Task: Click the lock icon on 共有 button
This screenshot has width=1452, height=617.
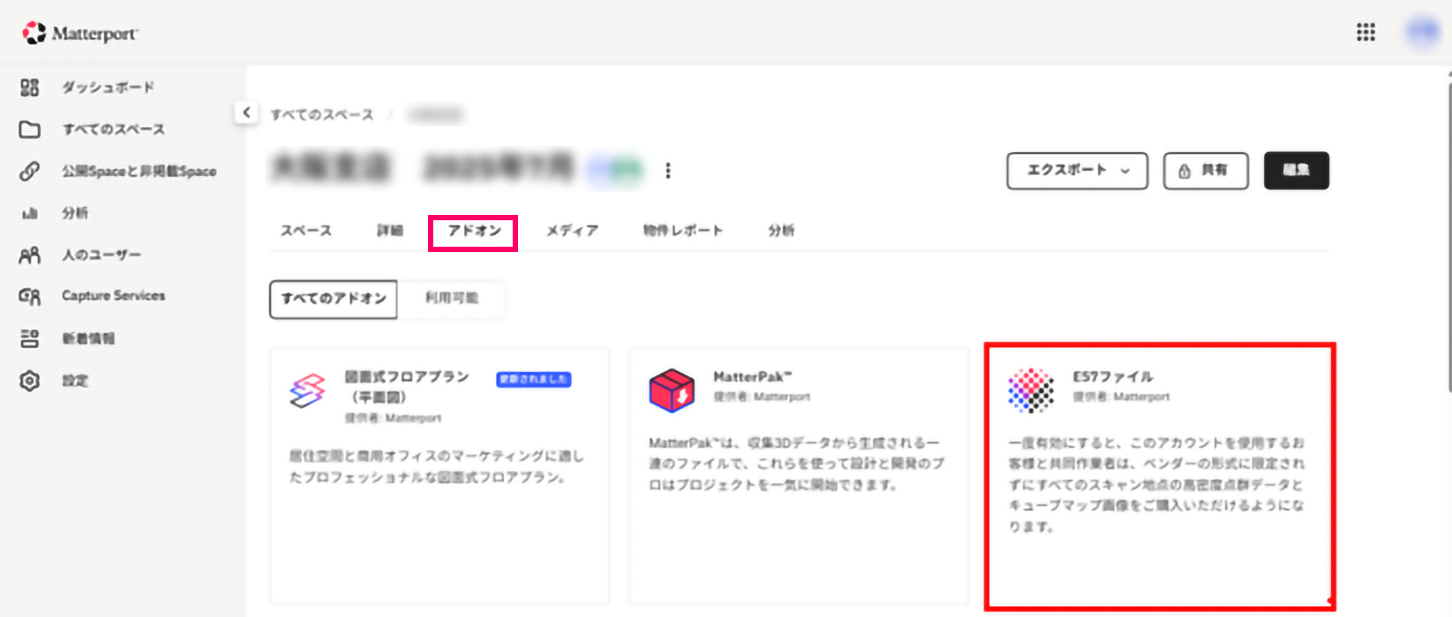Action: [x=1185, y=171]
